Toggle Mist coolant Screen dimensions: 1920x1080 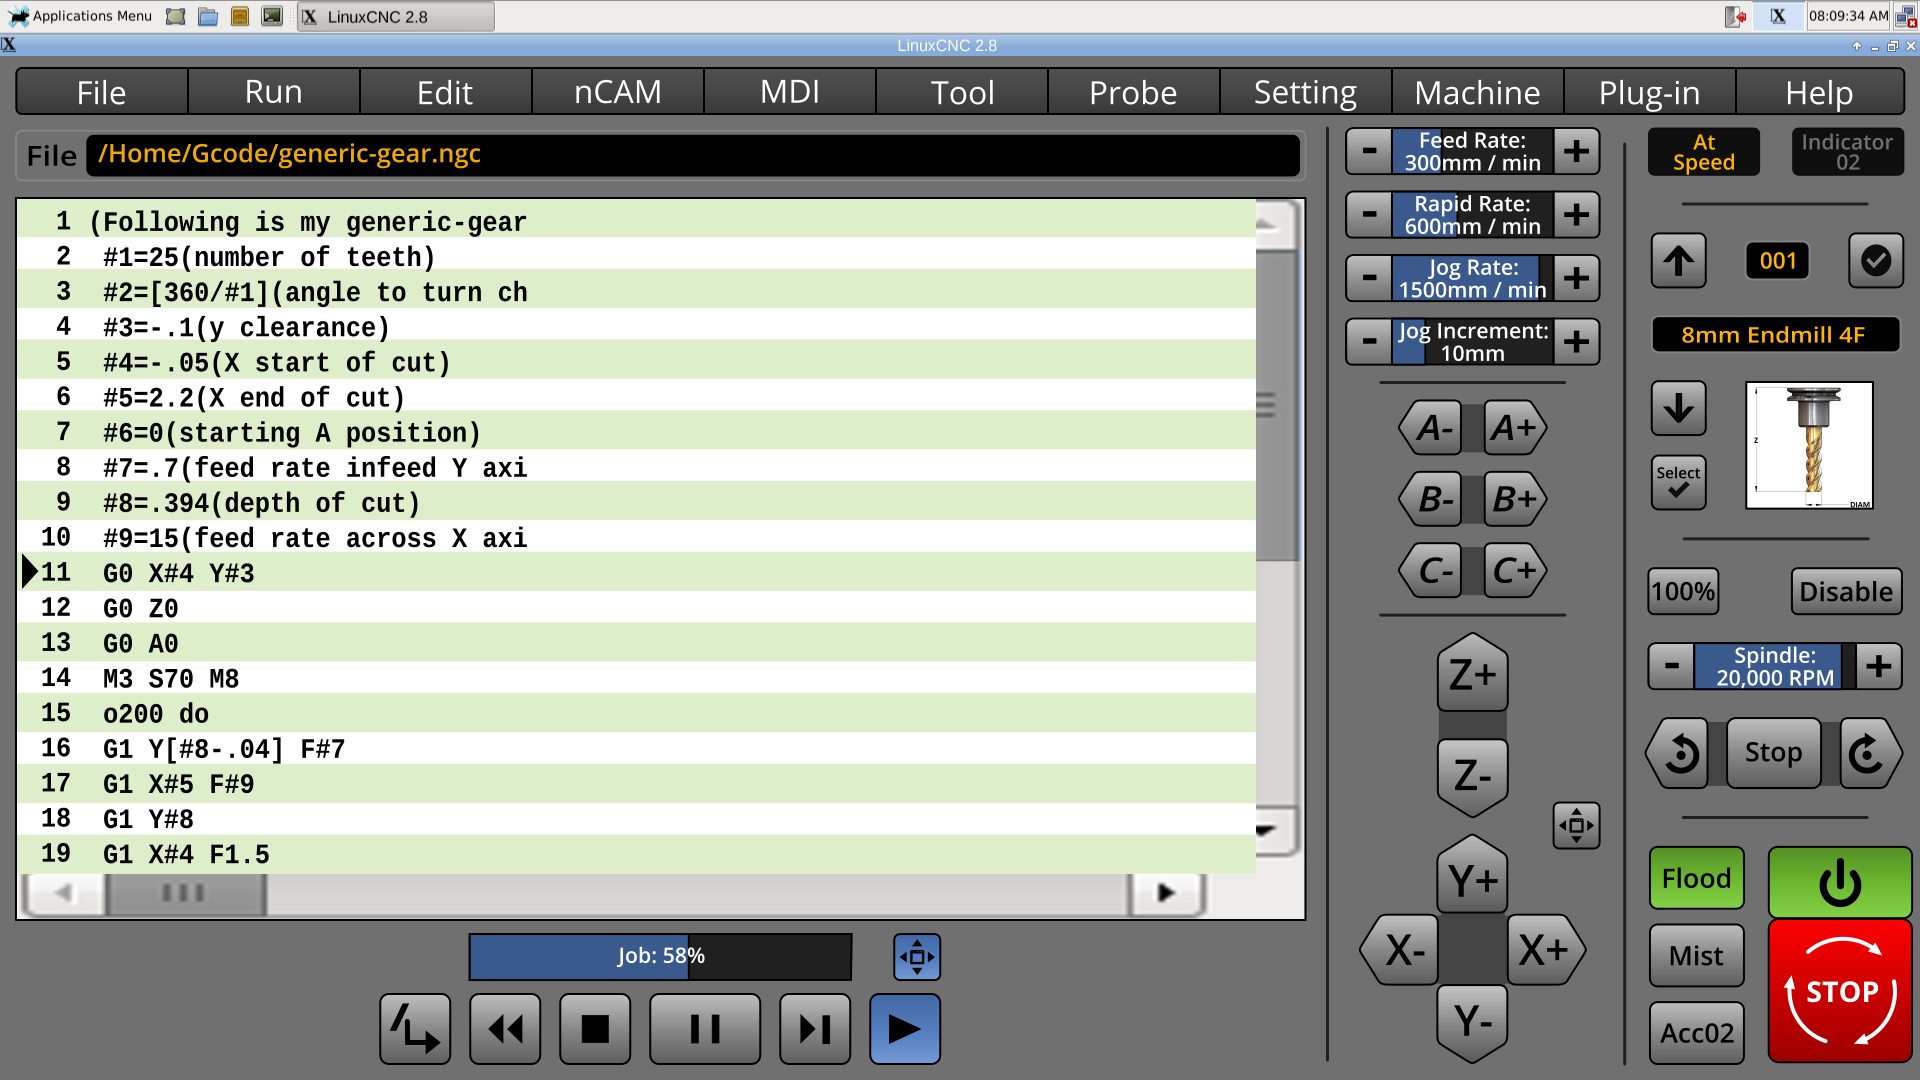click(1696, 956)
